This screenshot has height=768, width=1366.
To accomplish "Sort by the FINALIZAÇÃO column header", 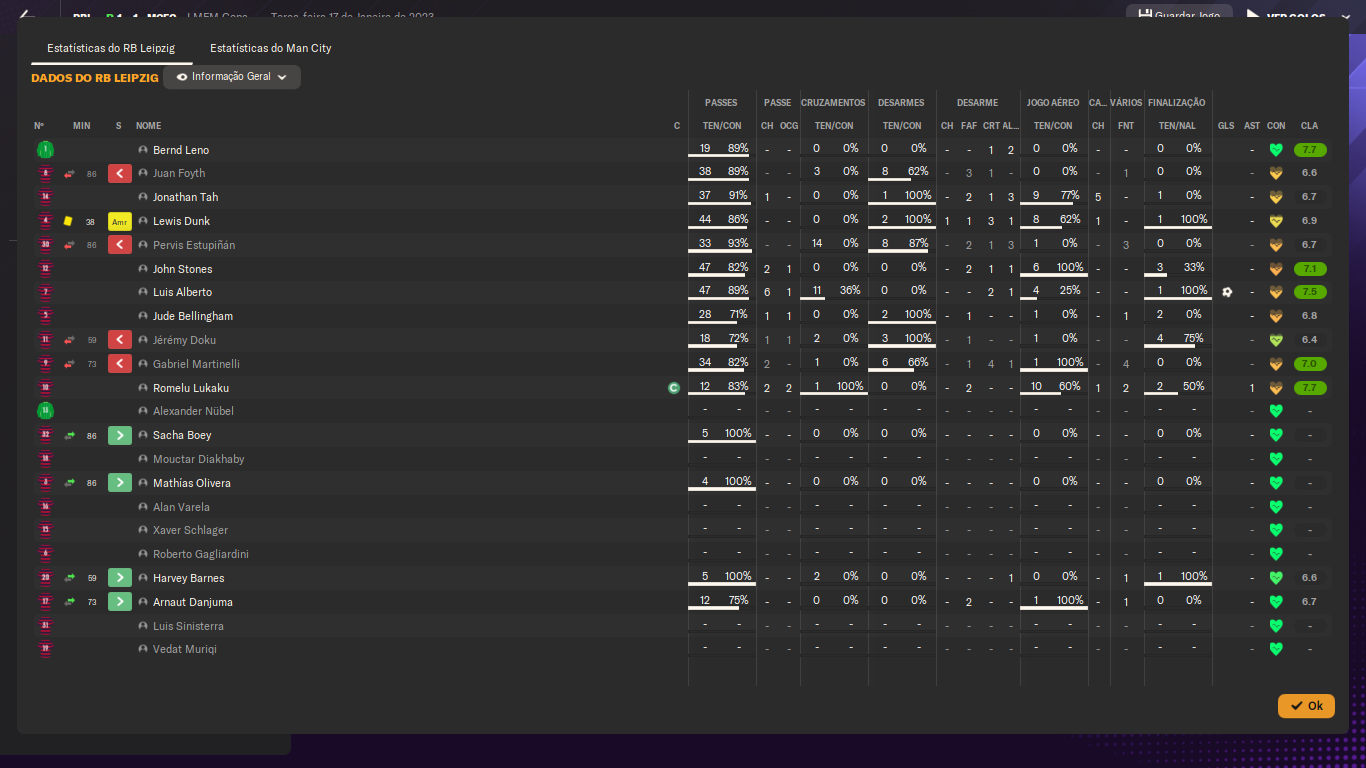I will [x=1177, y=103].
